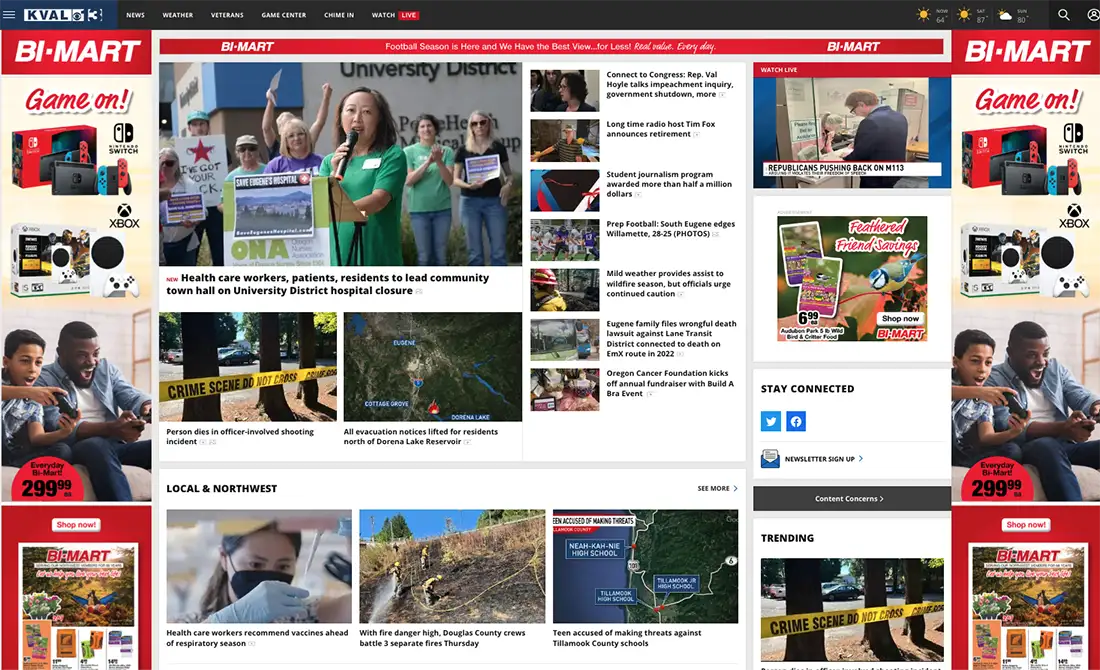1100x670 pixels.
Task: Click the football game thumbnail
Action: pyautogui.click(x=565, y=240)
